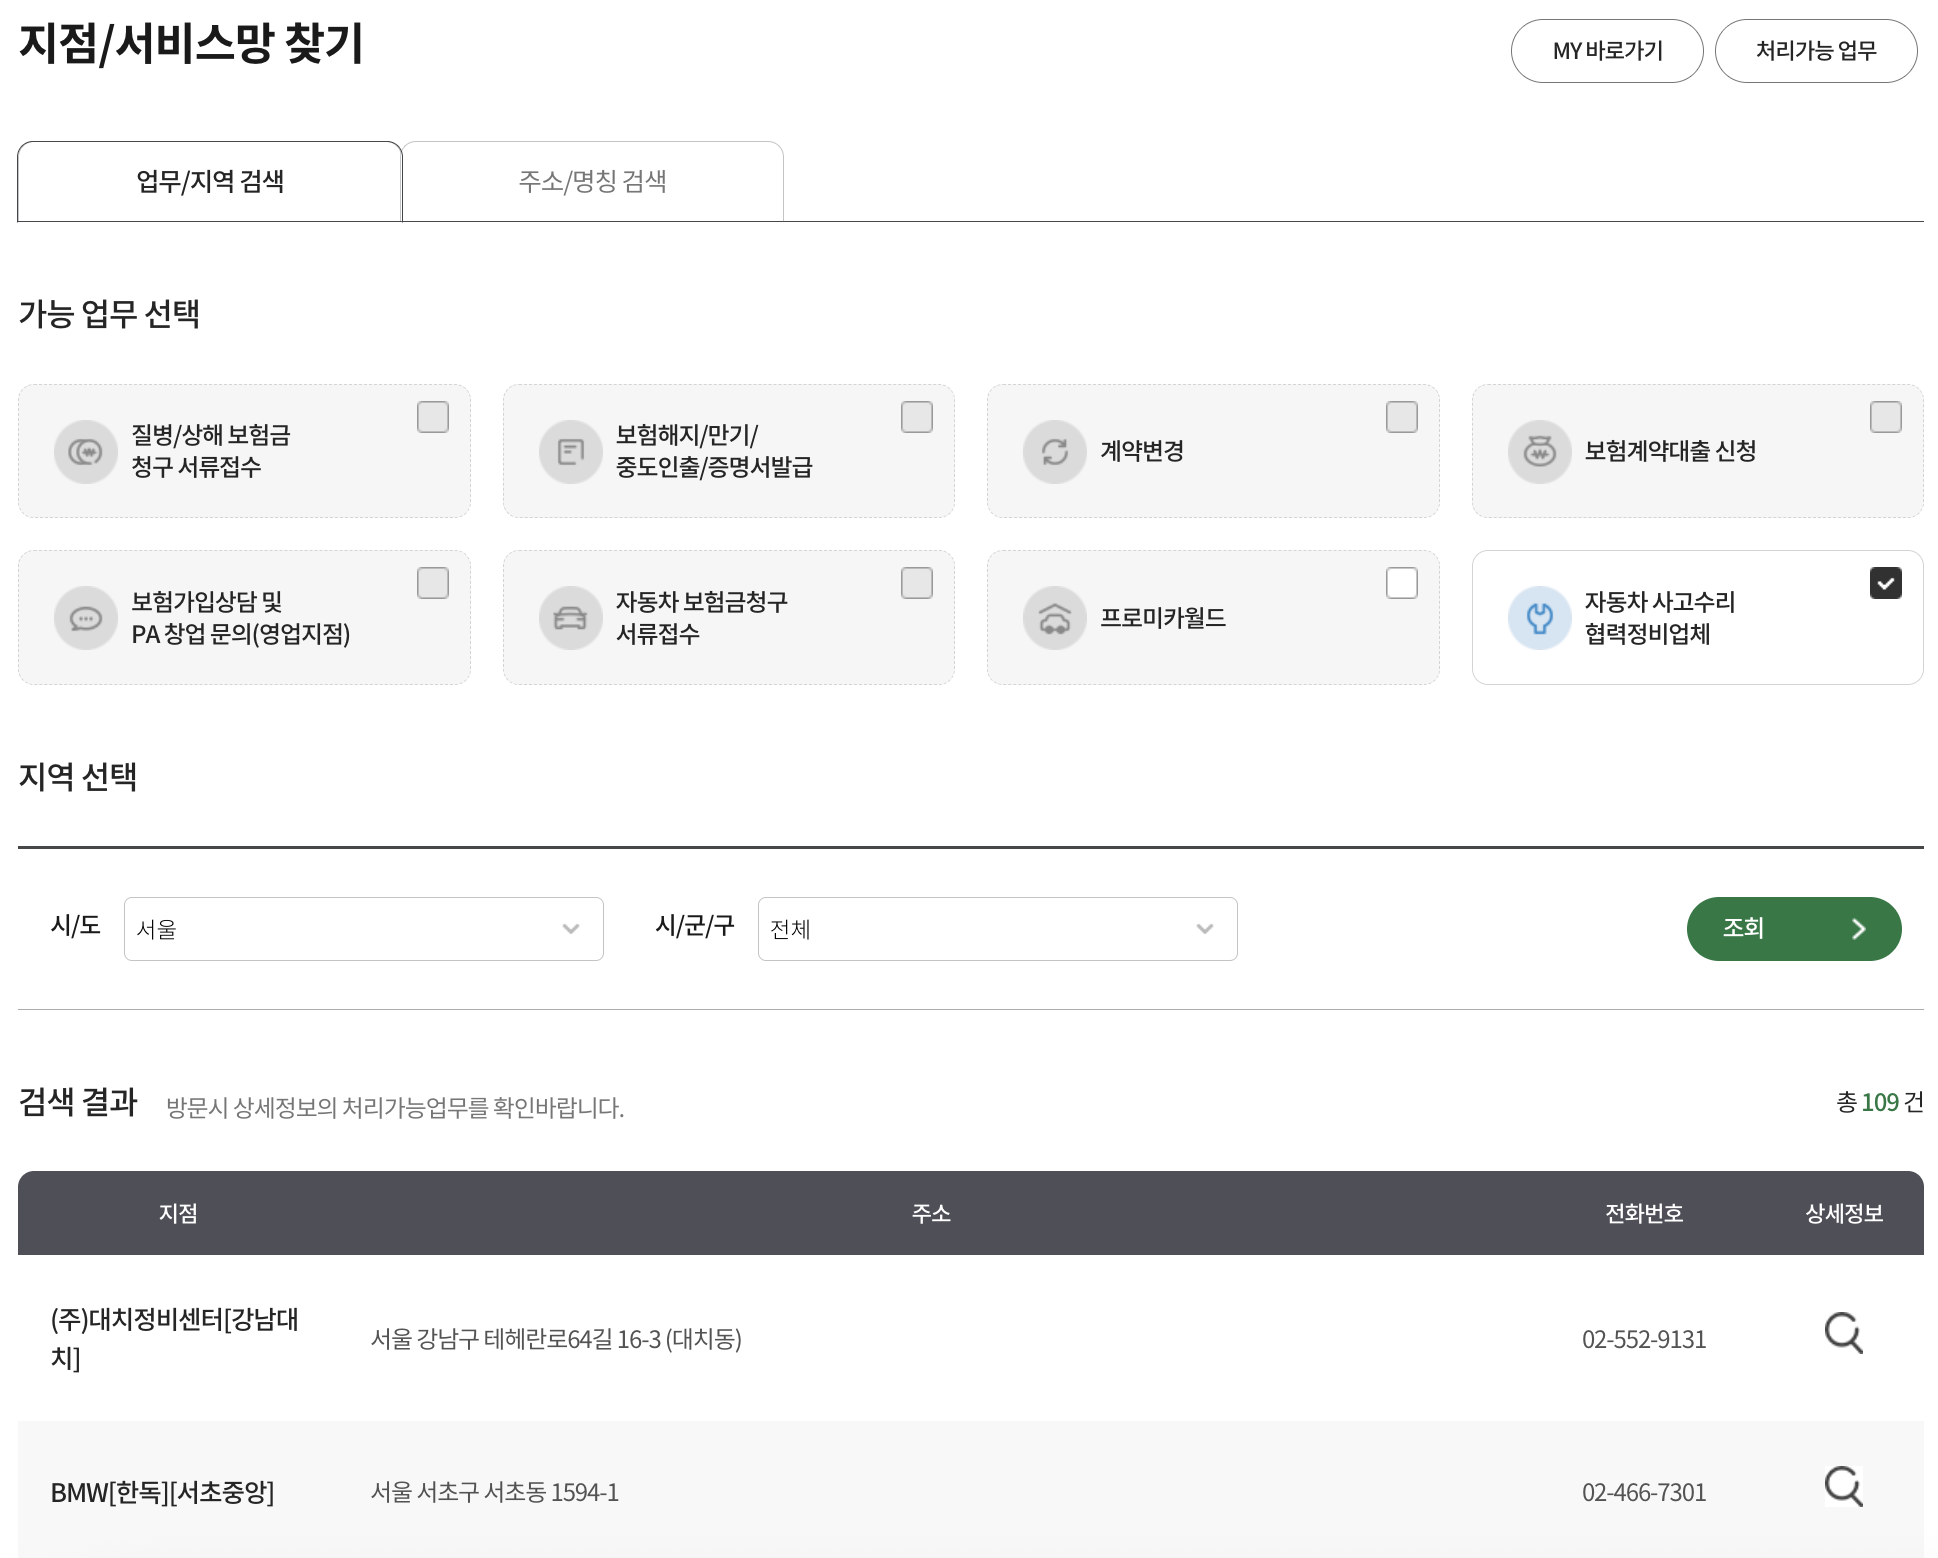Open the 시/도 dropdown showing 서울
The width and height of the screenshot is (1938, 1558).
363,929
